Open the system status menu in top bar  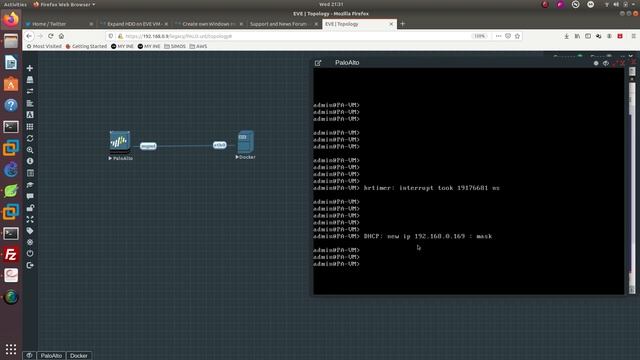[x=620, y=4]
